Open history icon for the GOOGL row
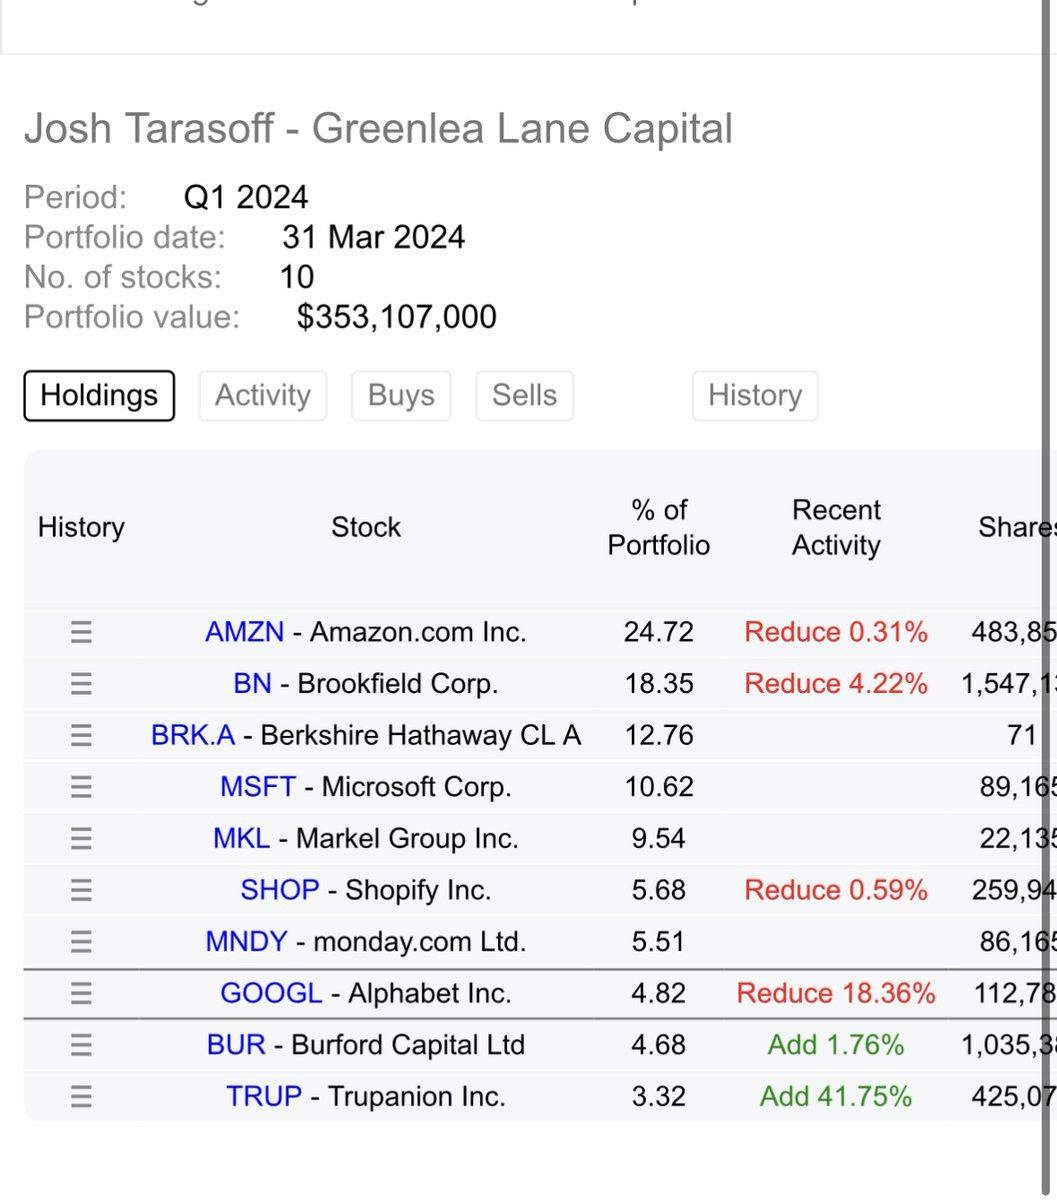 click(81, 993)
